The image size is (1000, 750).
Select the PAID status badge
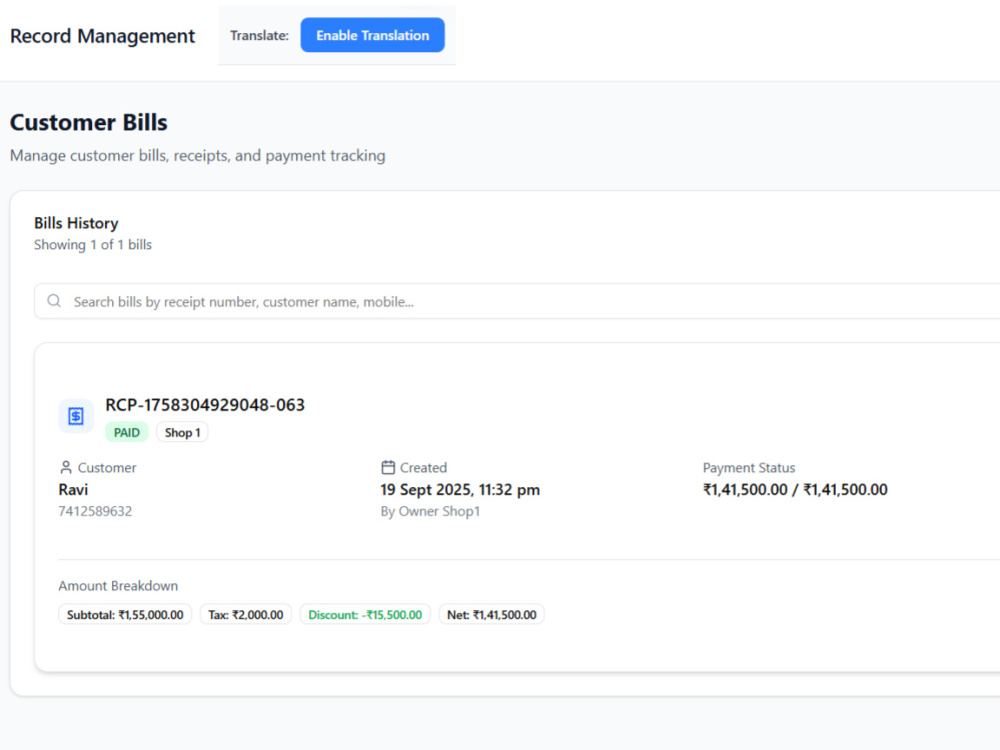point(126,432)
